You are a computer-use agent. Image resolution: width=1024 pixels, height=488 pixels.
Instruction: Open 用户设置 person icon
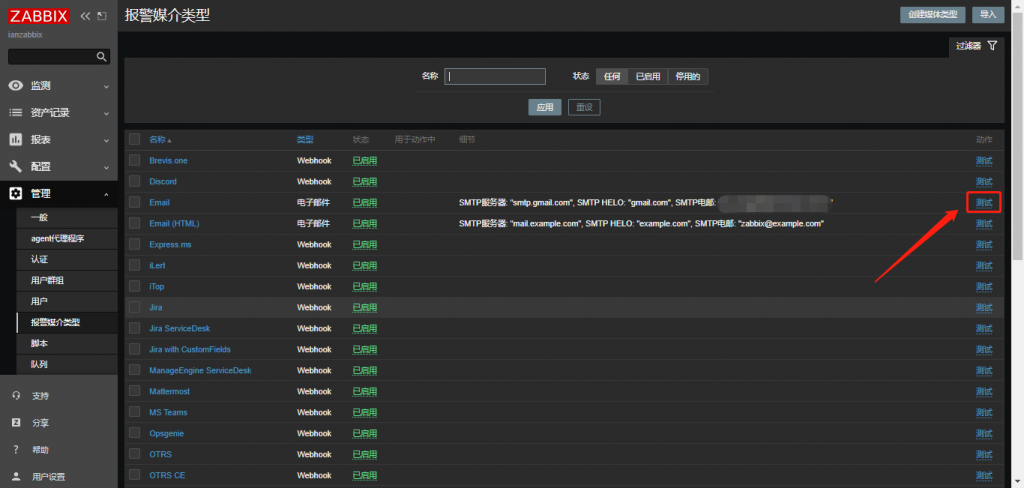click(x=16, y=476)
